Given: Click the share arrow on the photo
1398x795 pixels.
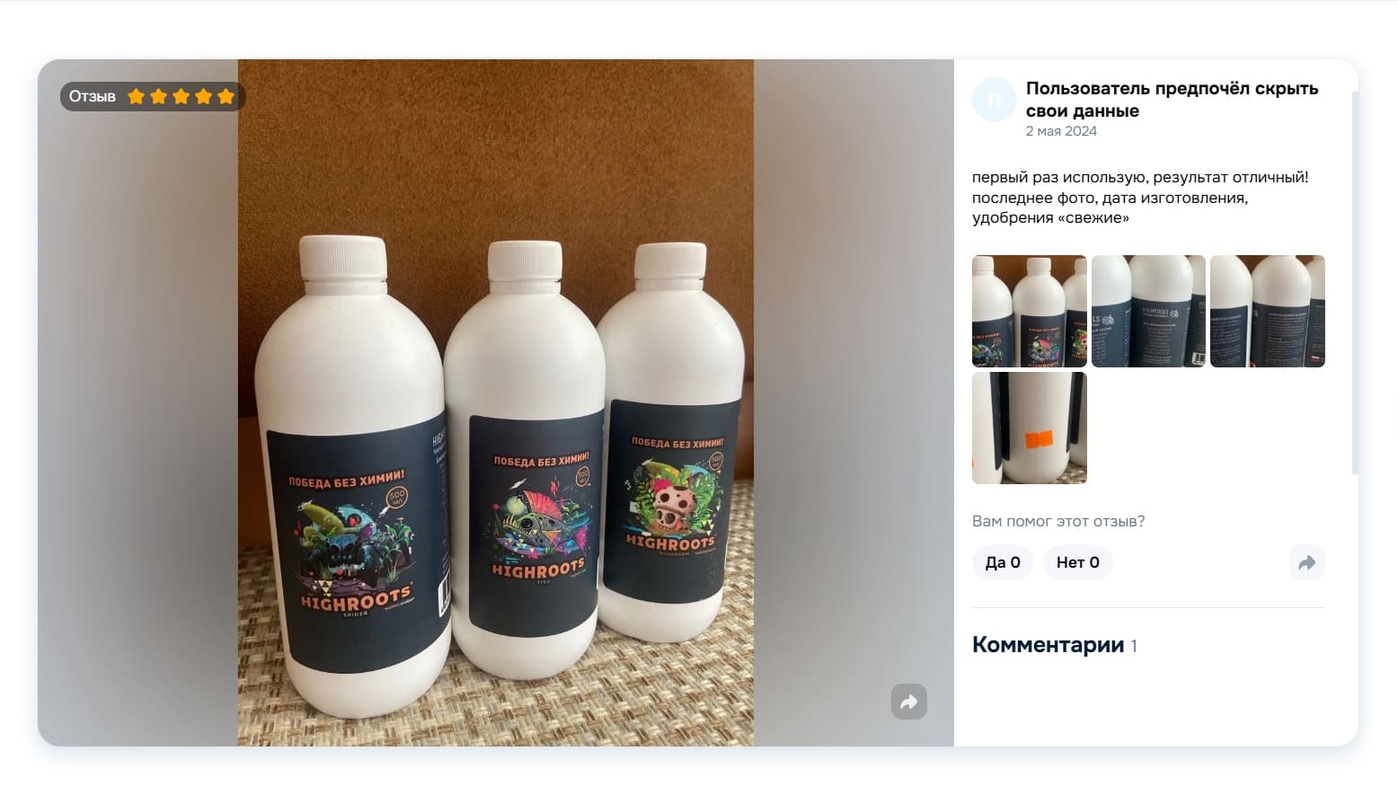Looking at the screenshot, I should coord(909,702).
